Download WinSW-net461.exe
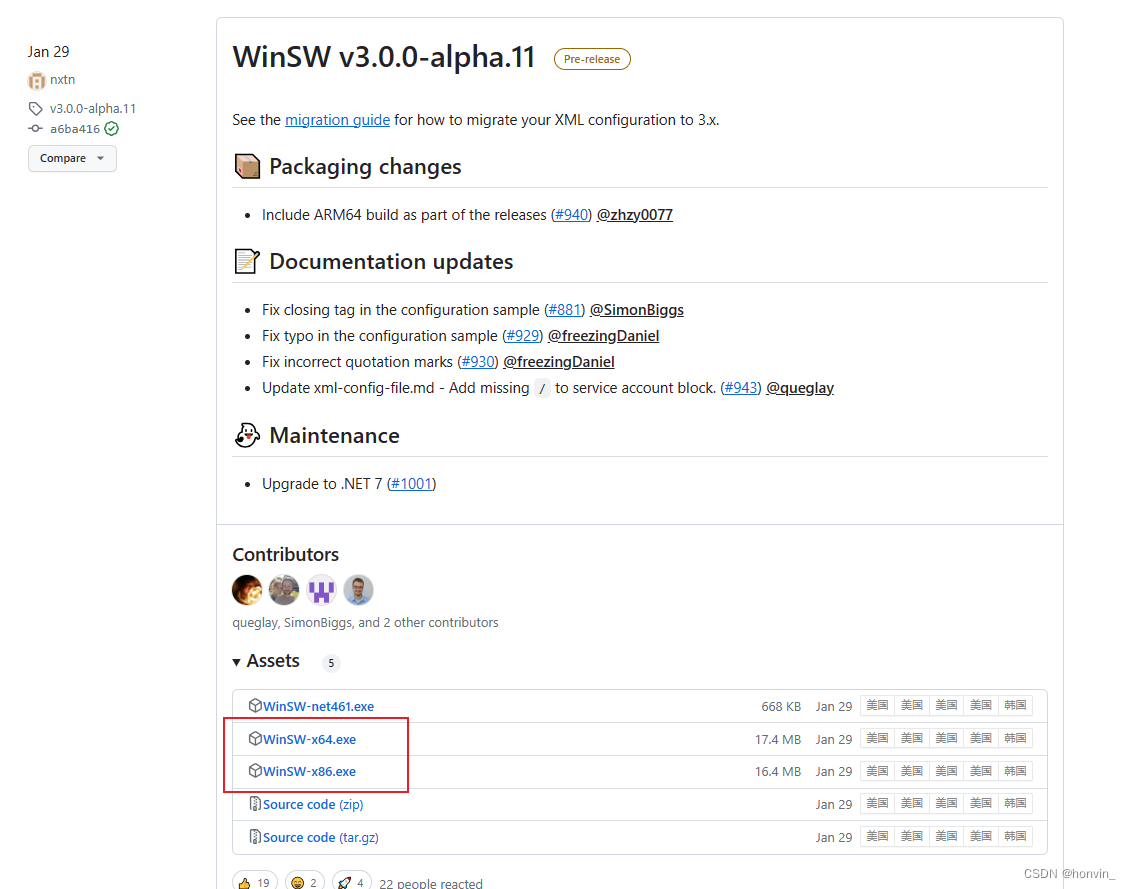 (318, 706)
